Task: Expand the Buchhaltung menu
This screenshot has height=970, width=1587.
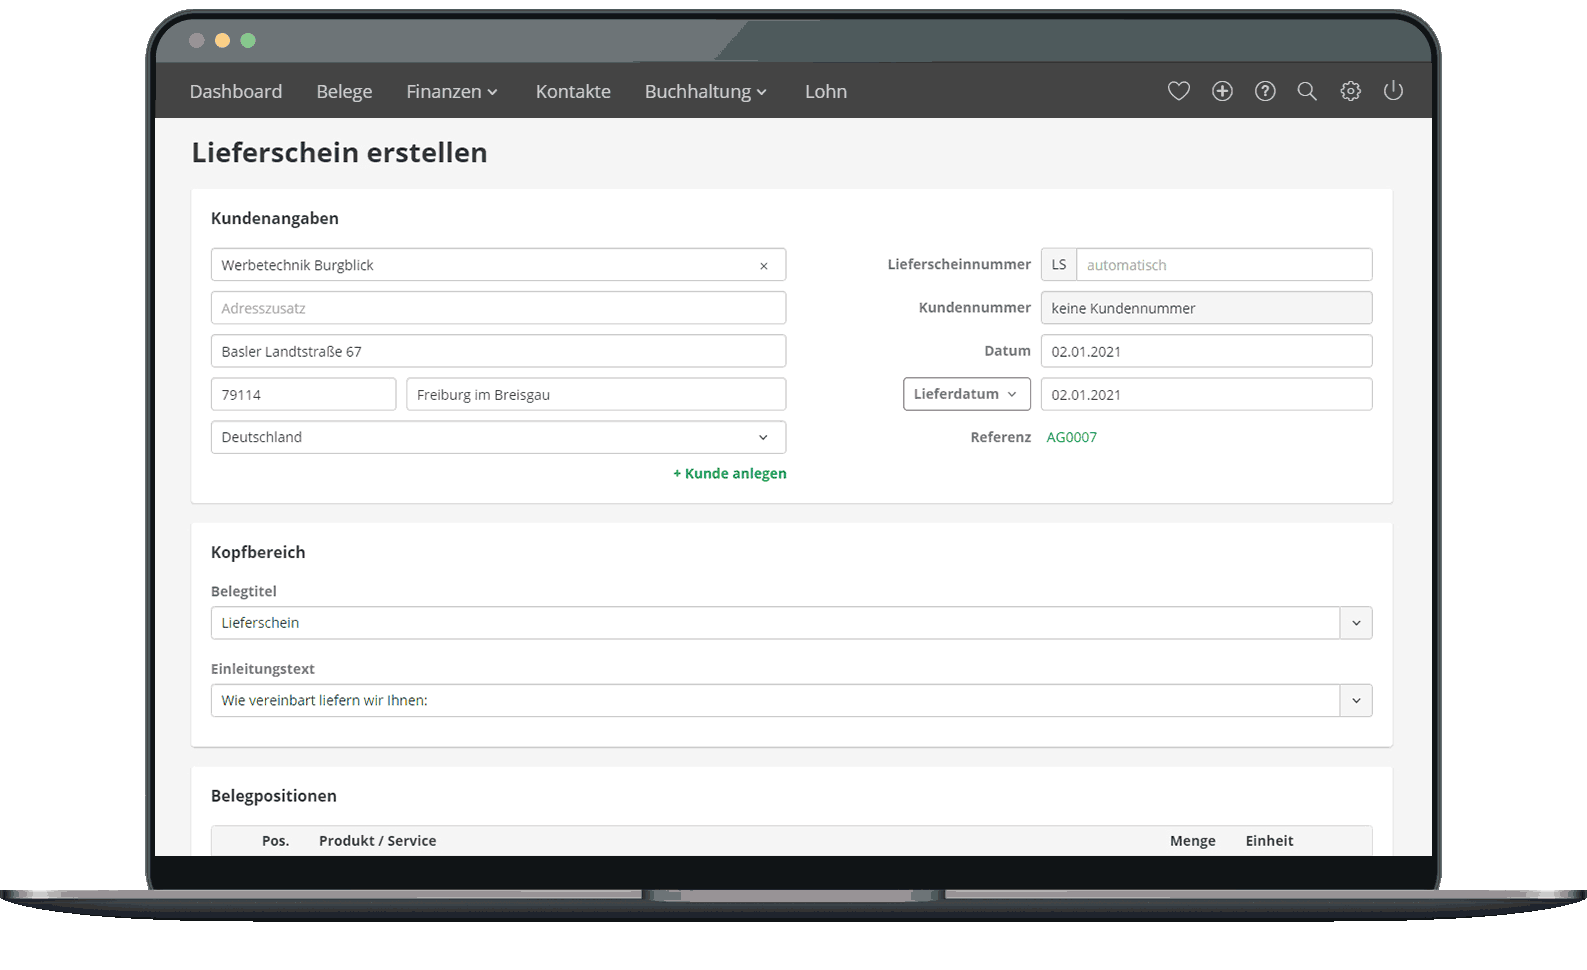Action: (705, 92)
